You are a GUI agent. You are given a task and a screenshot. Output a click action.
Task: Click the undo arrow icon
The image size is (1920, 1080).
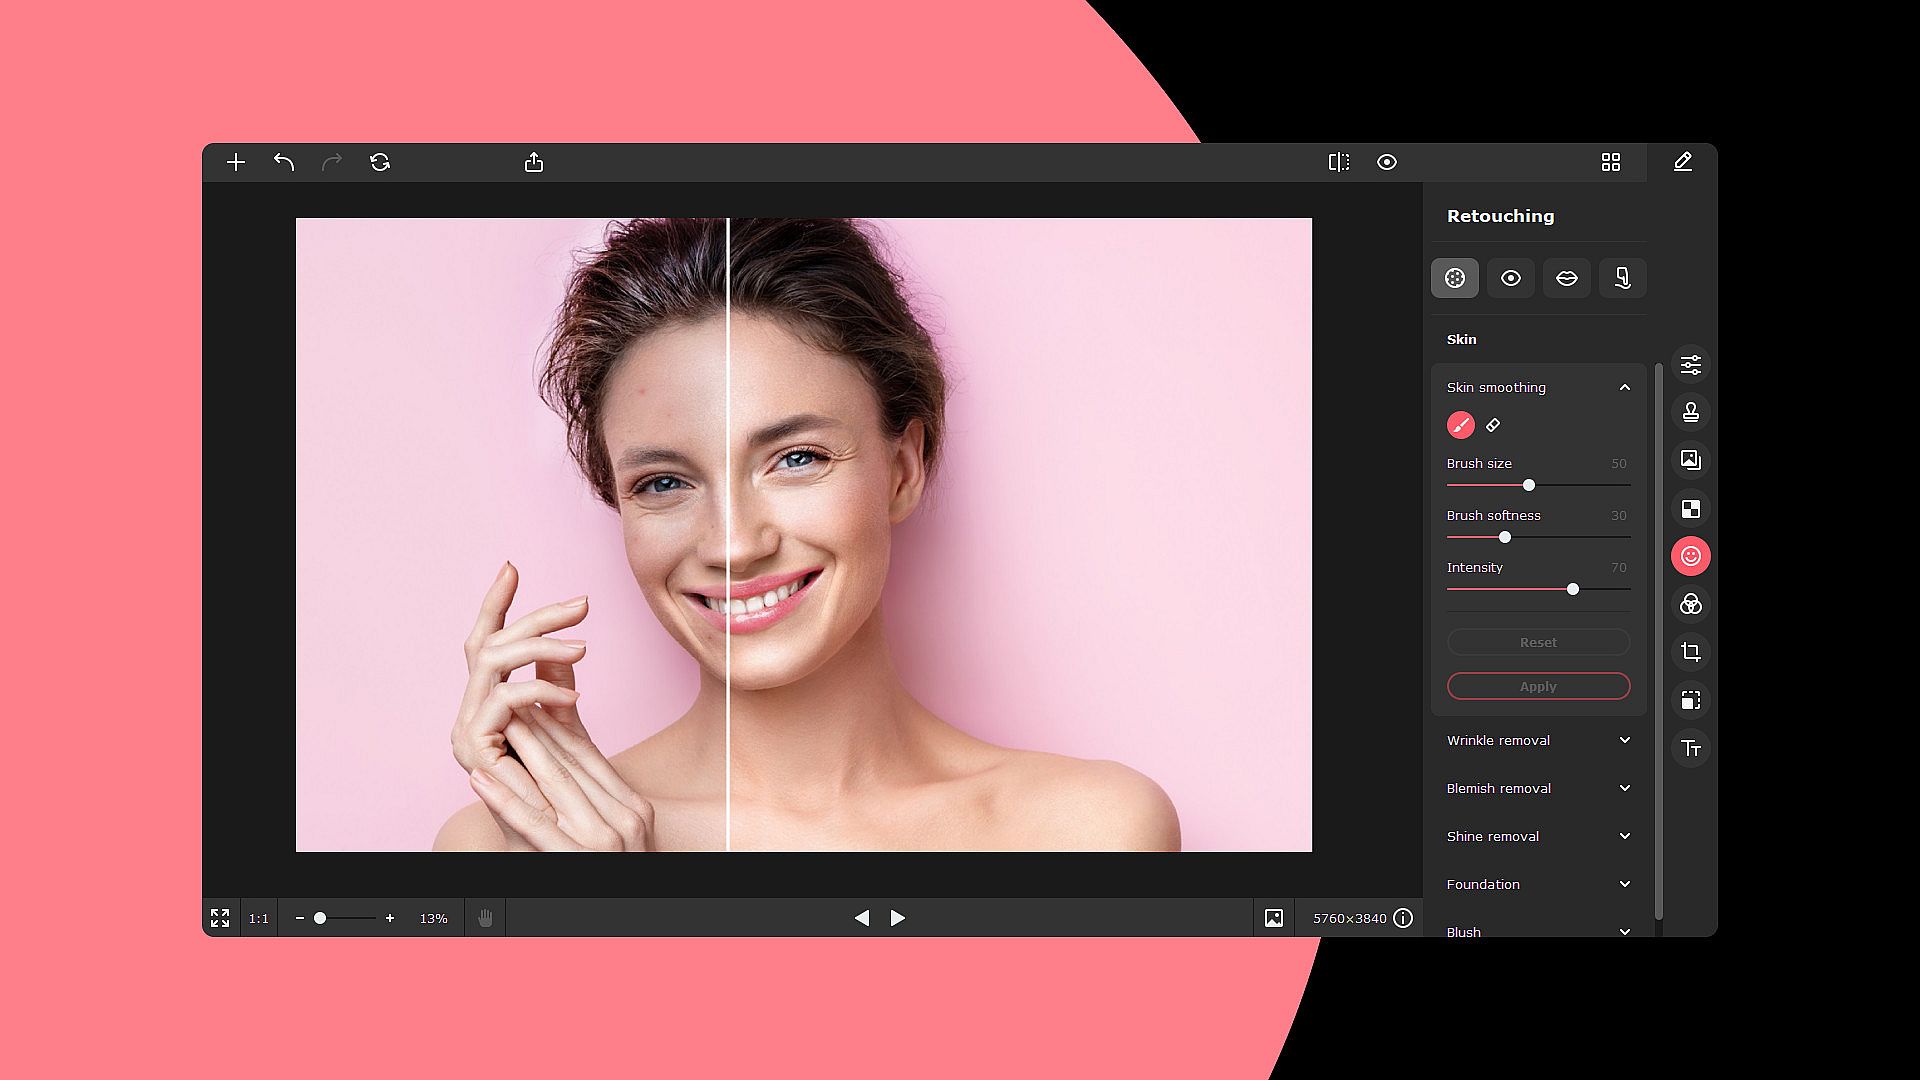[284, 162]
